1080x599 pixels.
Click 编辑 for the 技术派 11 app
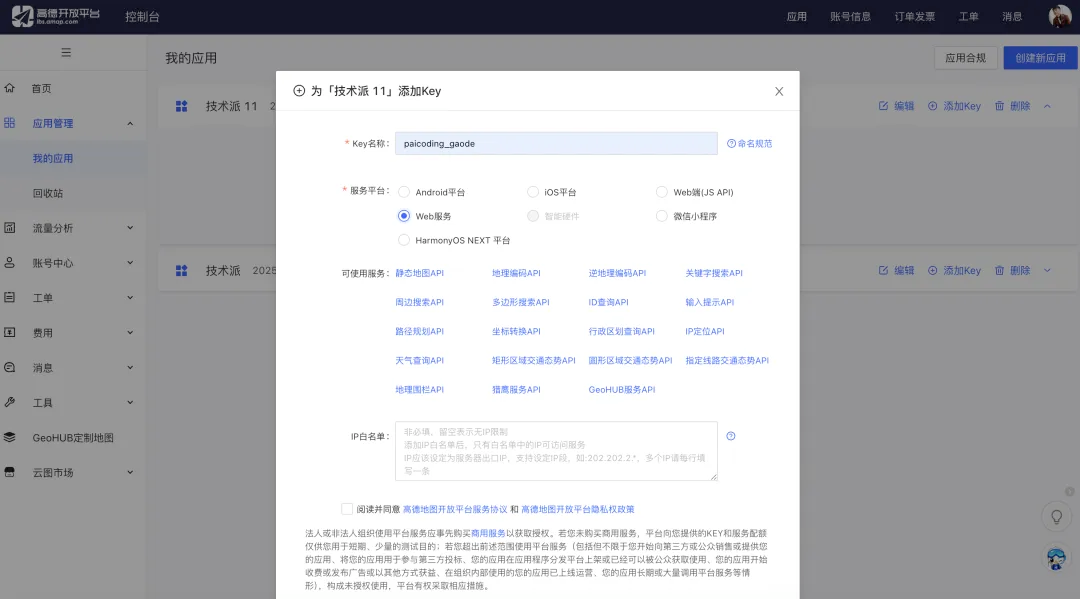point(897,106)
